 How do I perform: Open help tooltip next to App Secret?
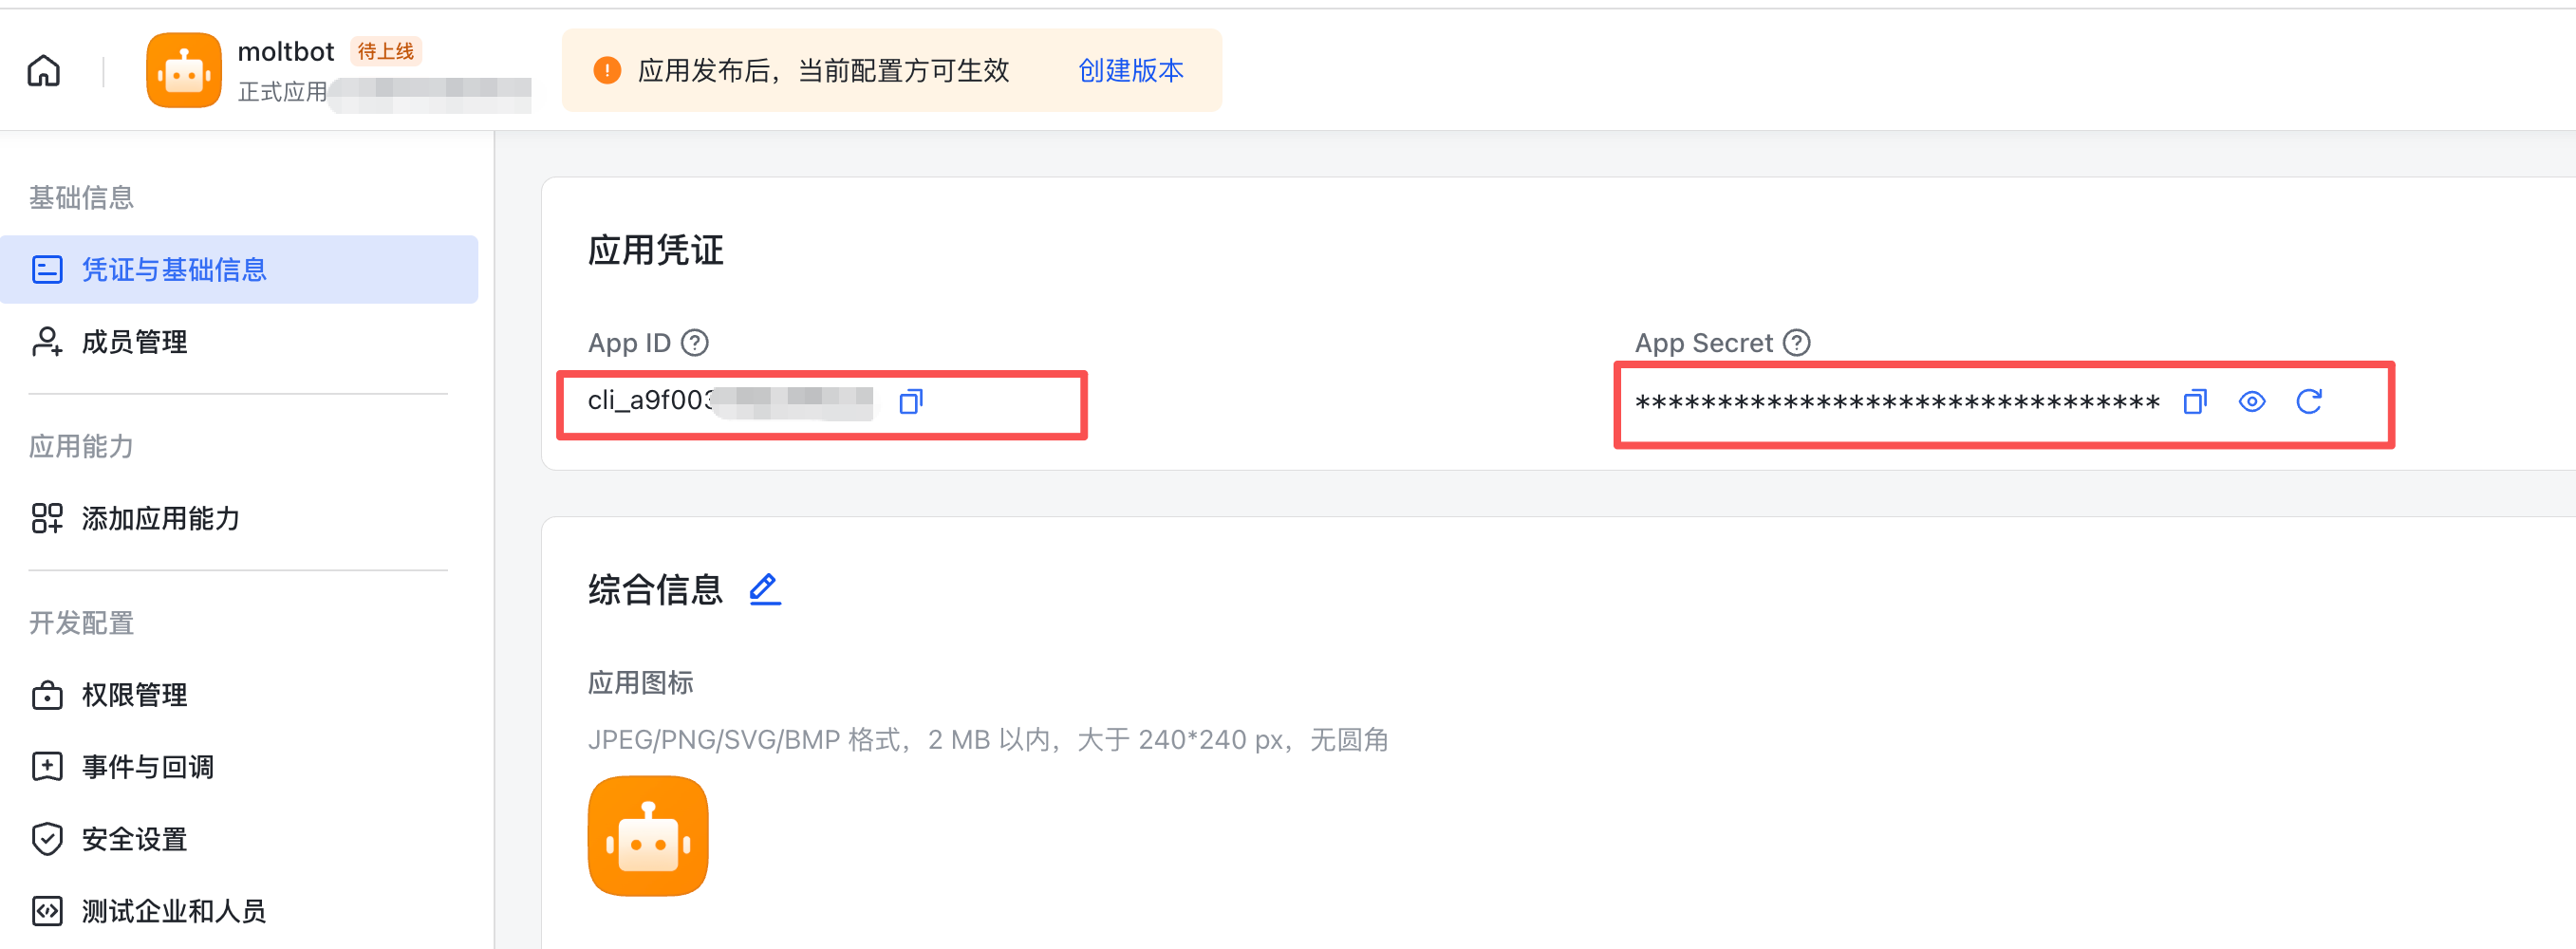click(x=1797, y=343)
